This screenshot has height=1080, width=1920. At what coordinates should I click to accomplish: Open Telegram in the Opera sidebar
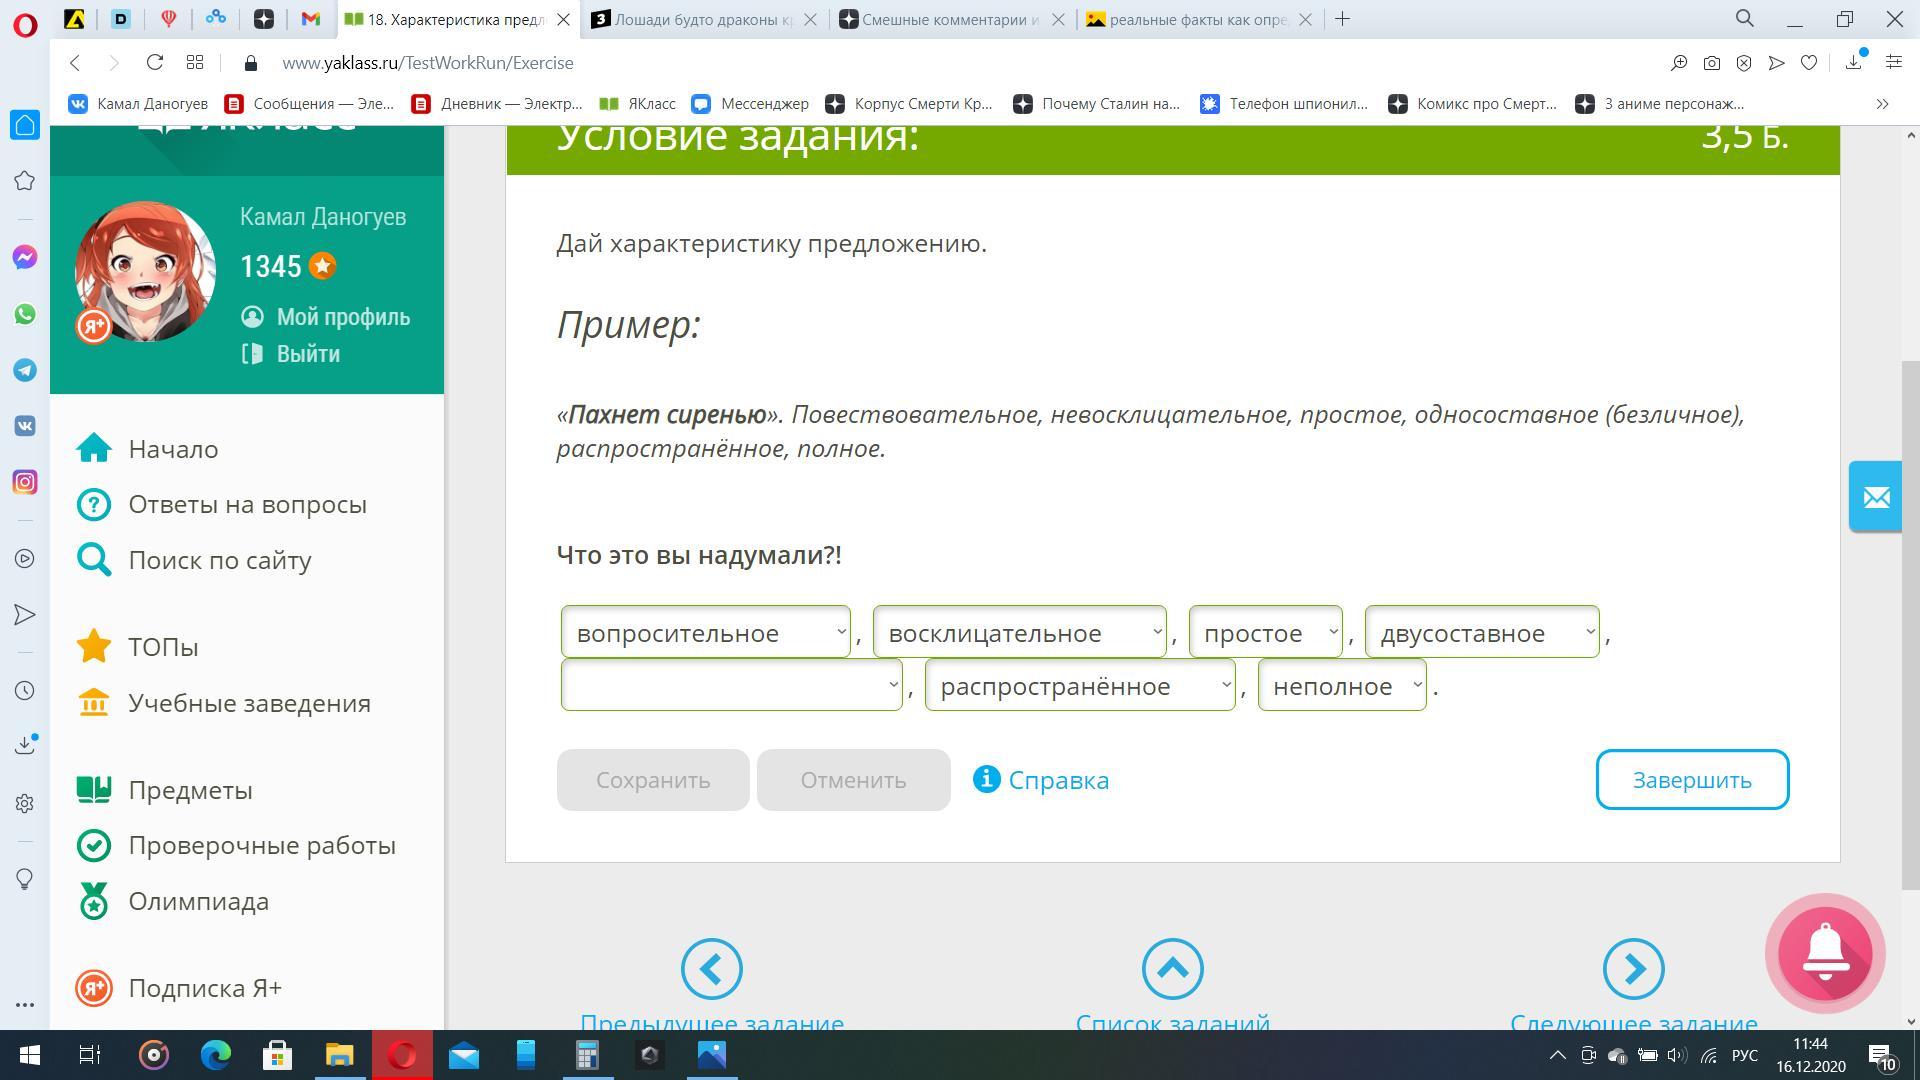tap(25, 370)
